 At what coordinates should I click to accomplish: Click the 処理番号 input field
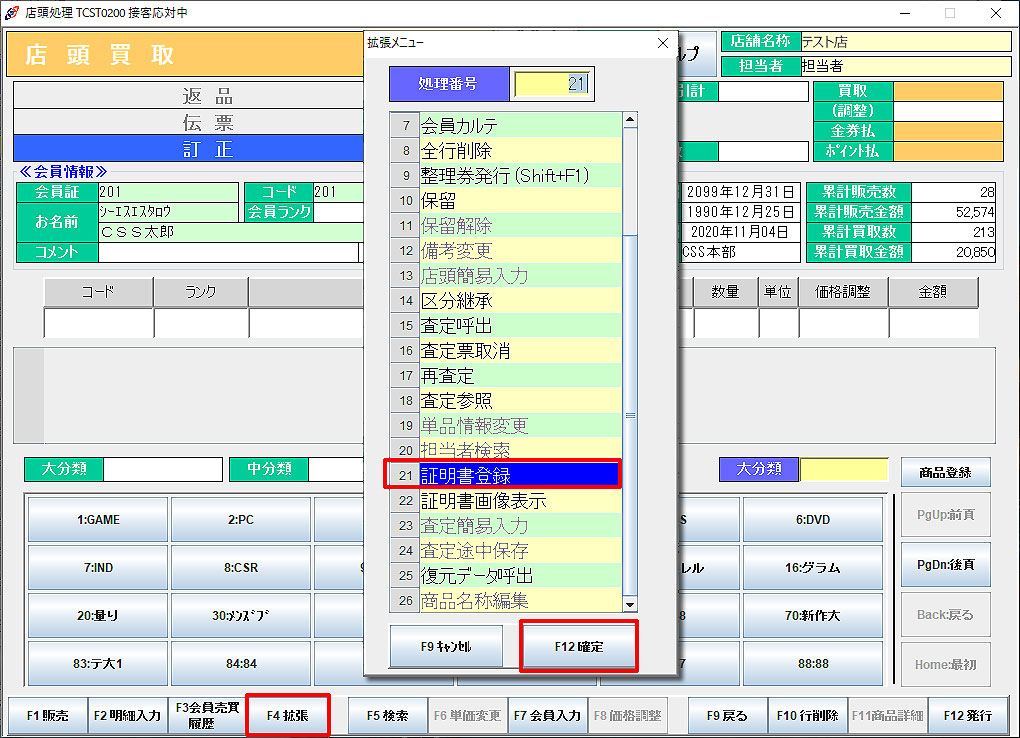[551, 84]
